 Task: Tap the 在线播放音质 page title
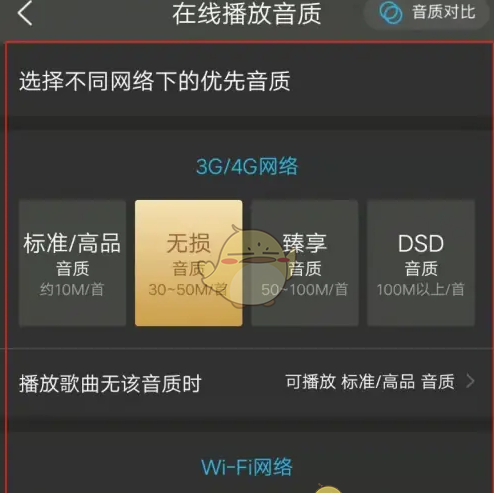coord(247,14)
